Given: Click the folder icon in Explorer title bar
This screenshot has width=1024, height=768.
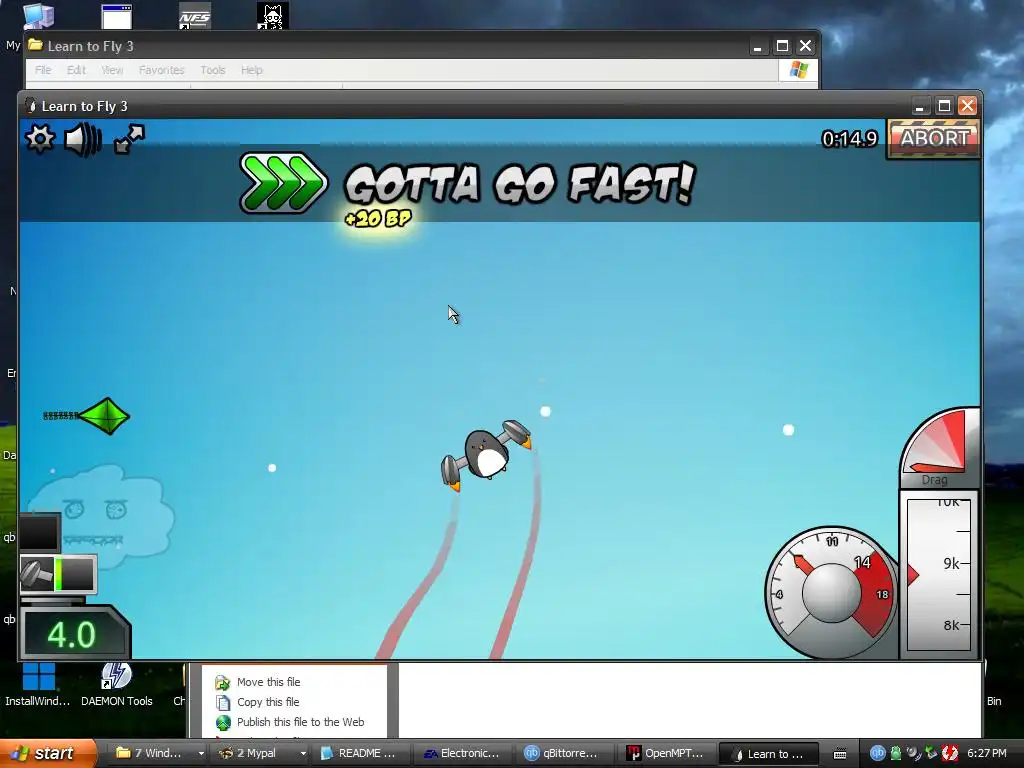Looking at the screenshot, I should click(x=35, y=45).
